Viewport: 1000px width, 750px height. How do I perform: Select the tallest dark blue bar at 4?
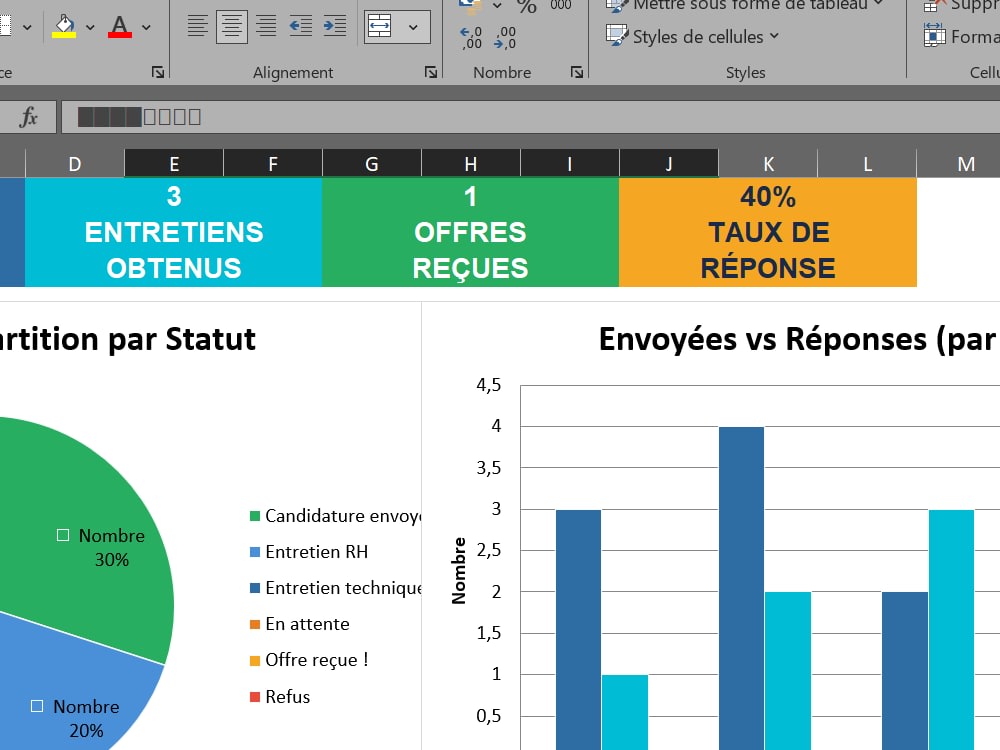(741, 589)
